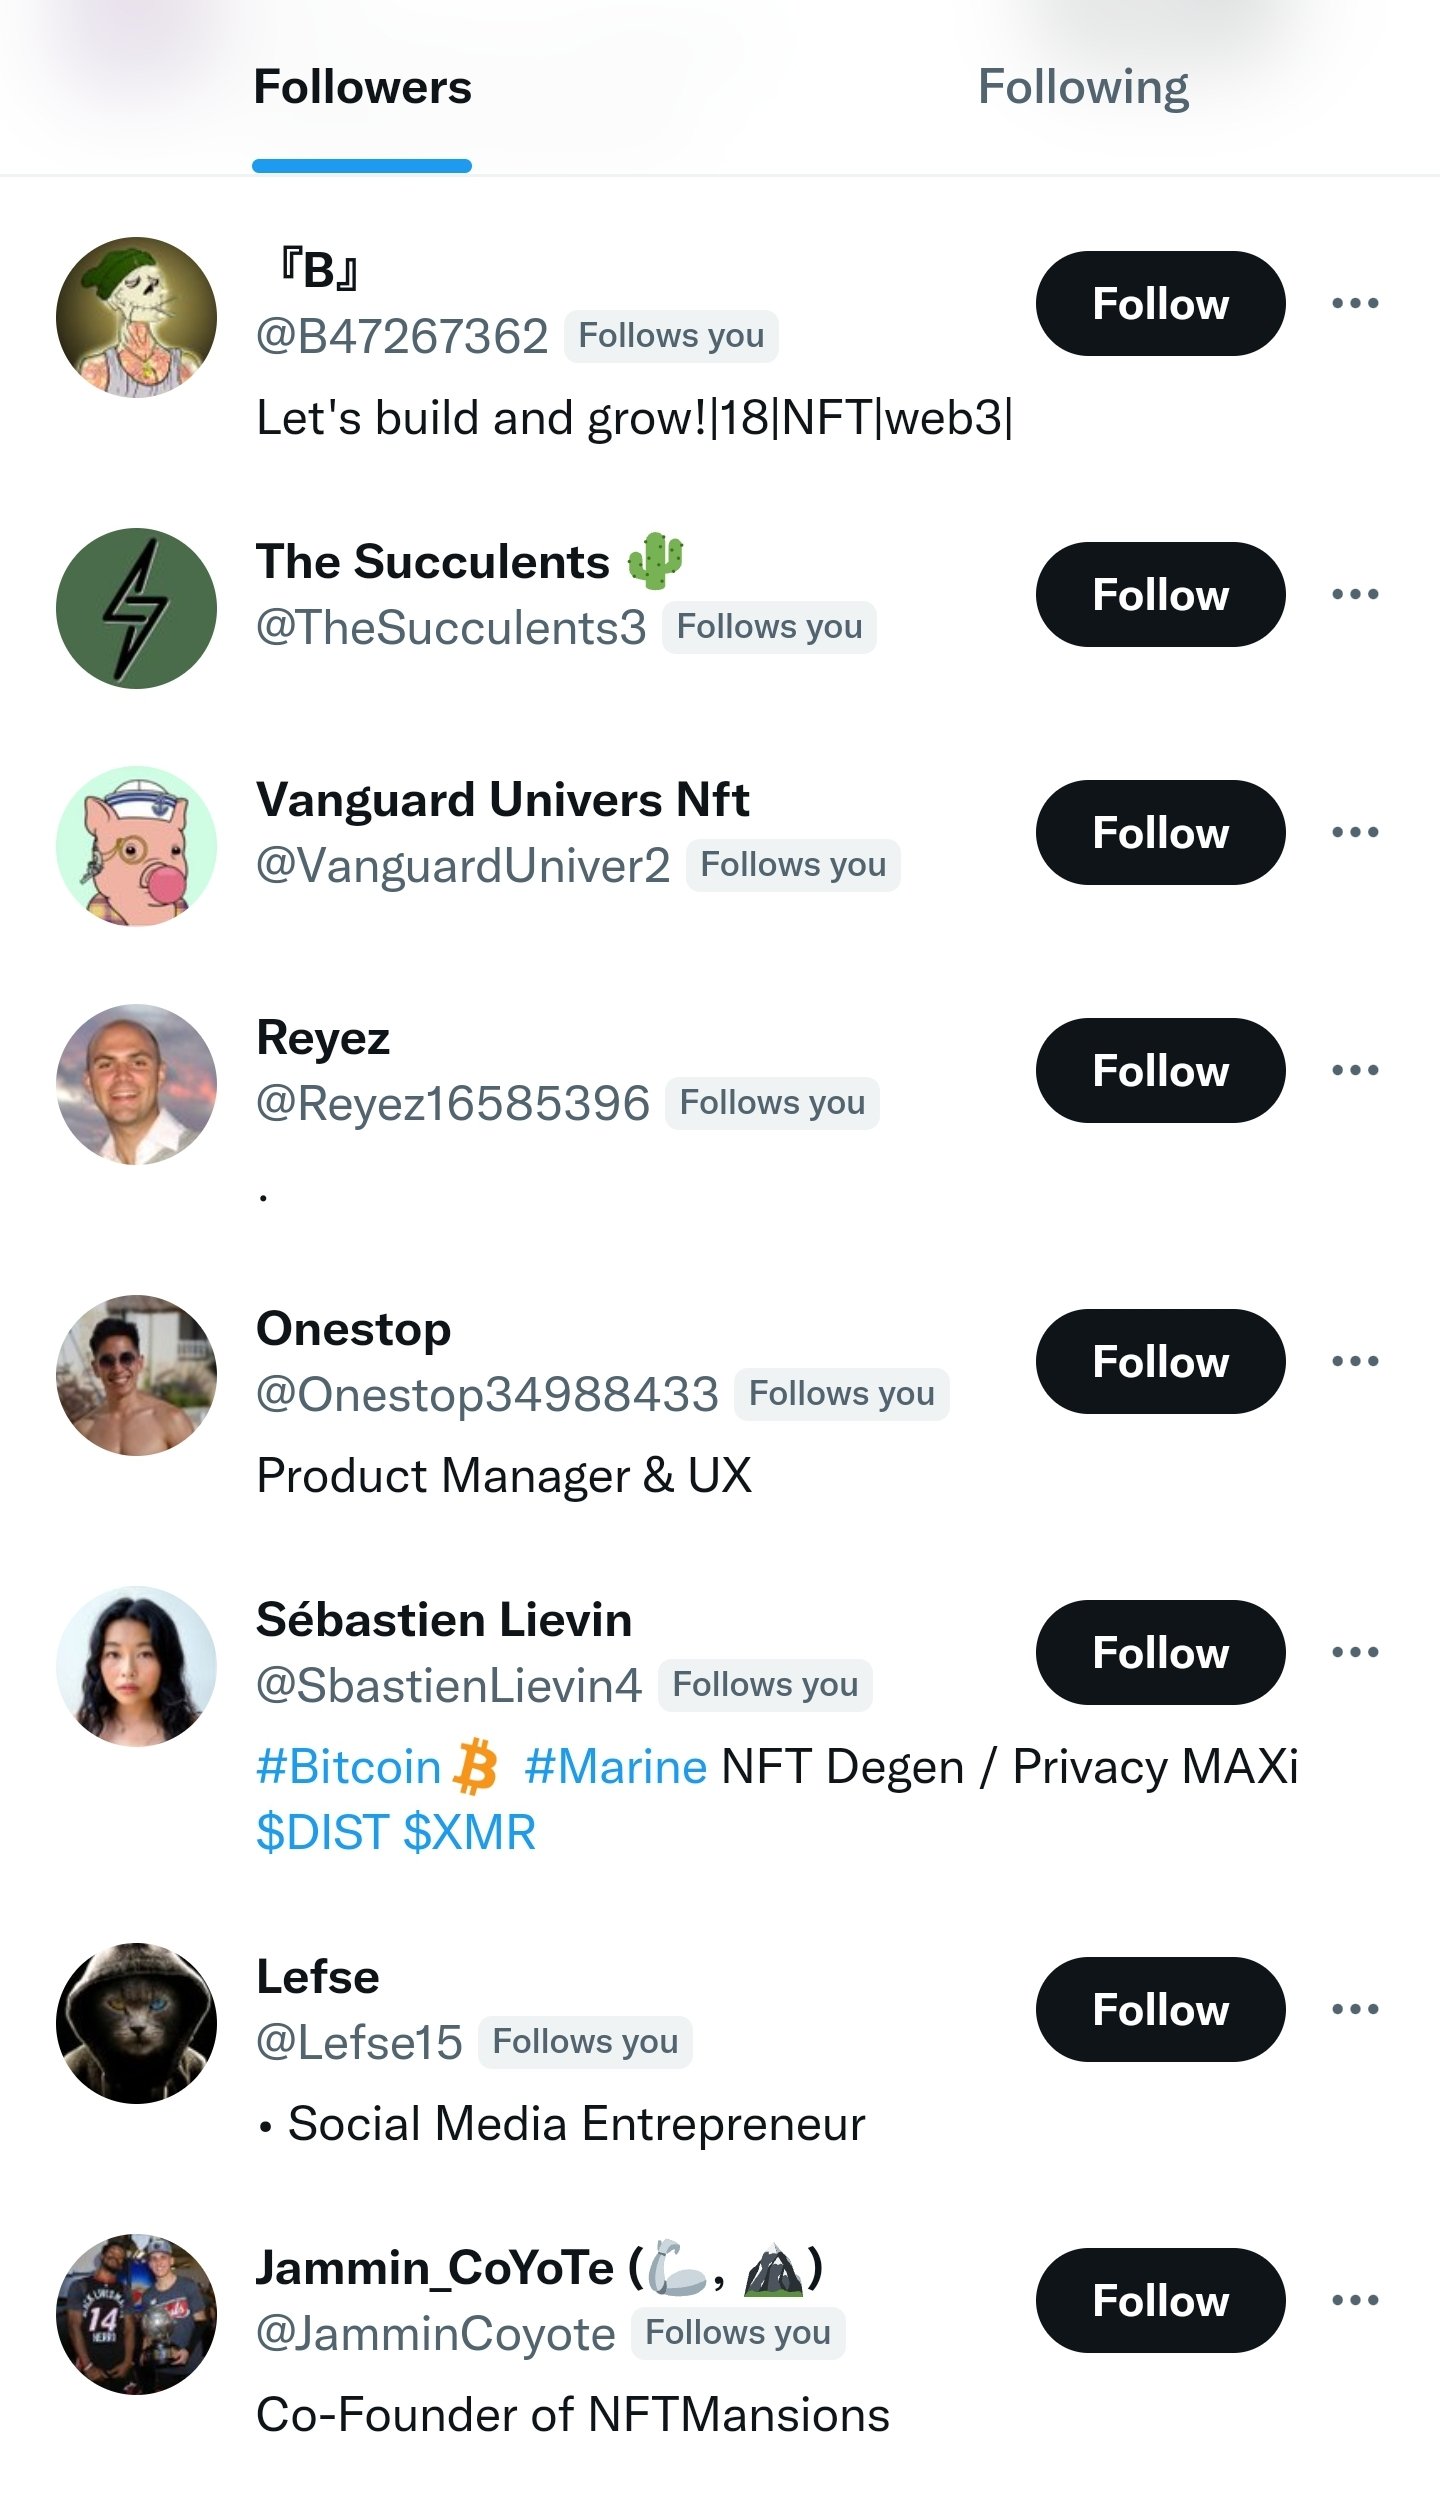View Lefse's hooded cat profile picture
The image size is (1440, 2496).
(136, 2023)
